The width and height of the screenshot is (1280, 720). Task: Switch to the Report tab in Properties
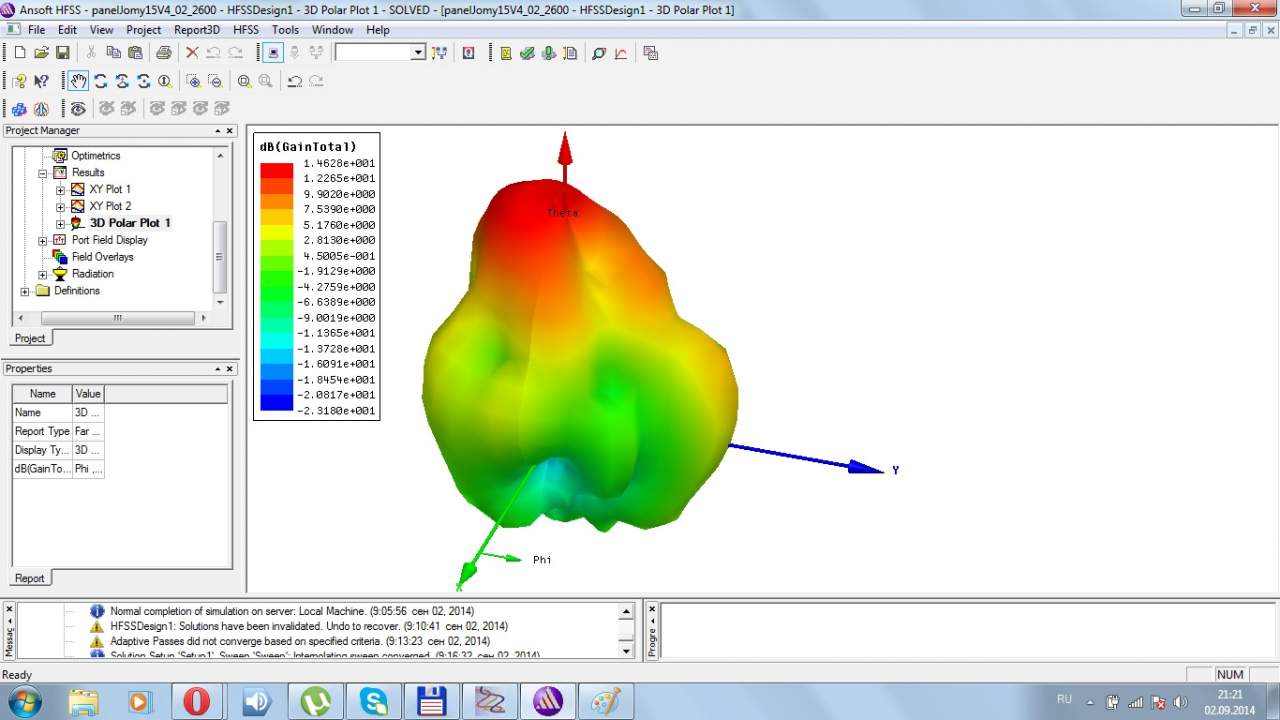[29, 578]
